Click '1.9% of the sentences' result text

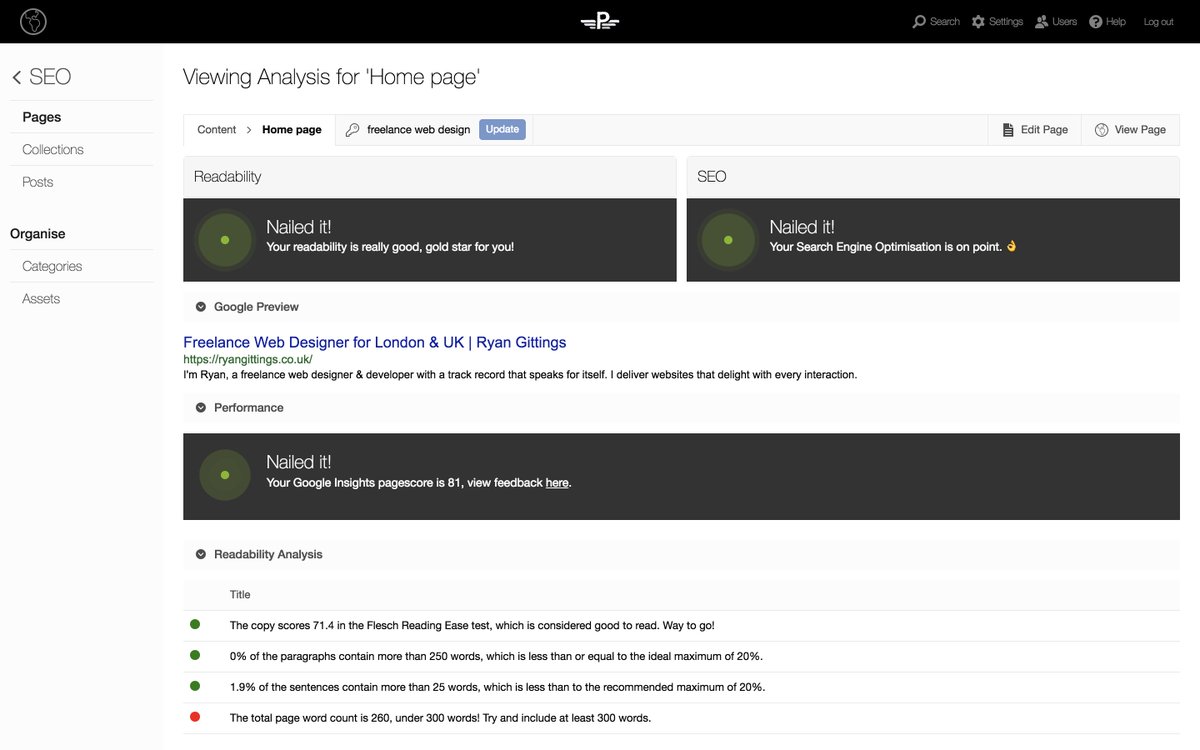pos(498,687)
